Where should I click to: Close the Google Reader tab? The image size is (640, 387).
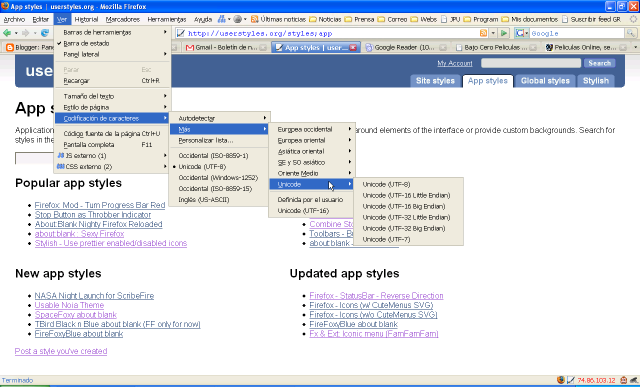point(442,48)
